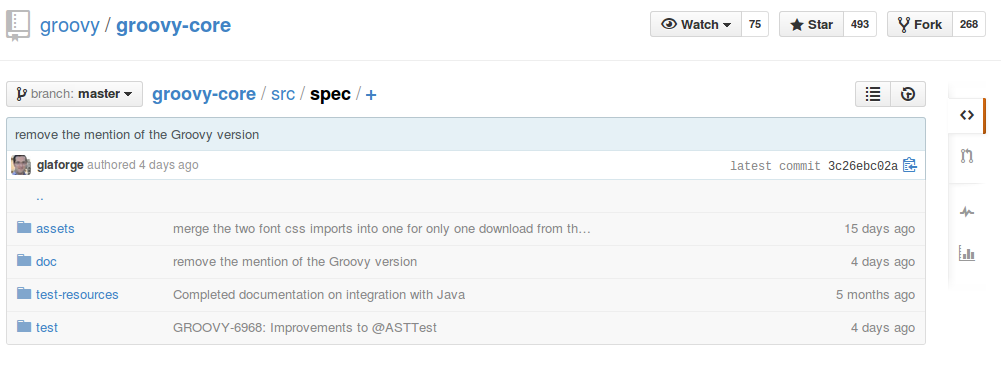Screen dimensions: 1001x369
Task: Click the test folder icon
Action: coord(24,326)
